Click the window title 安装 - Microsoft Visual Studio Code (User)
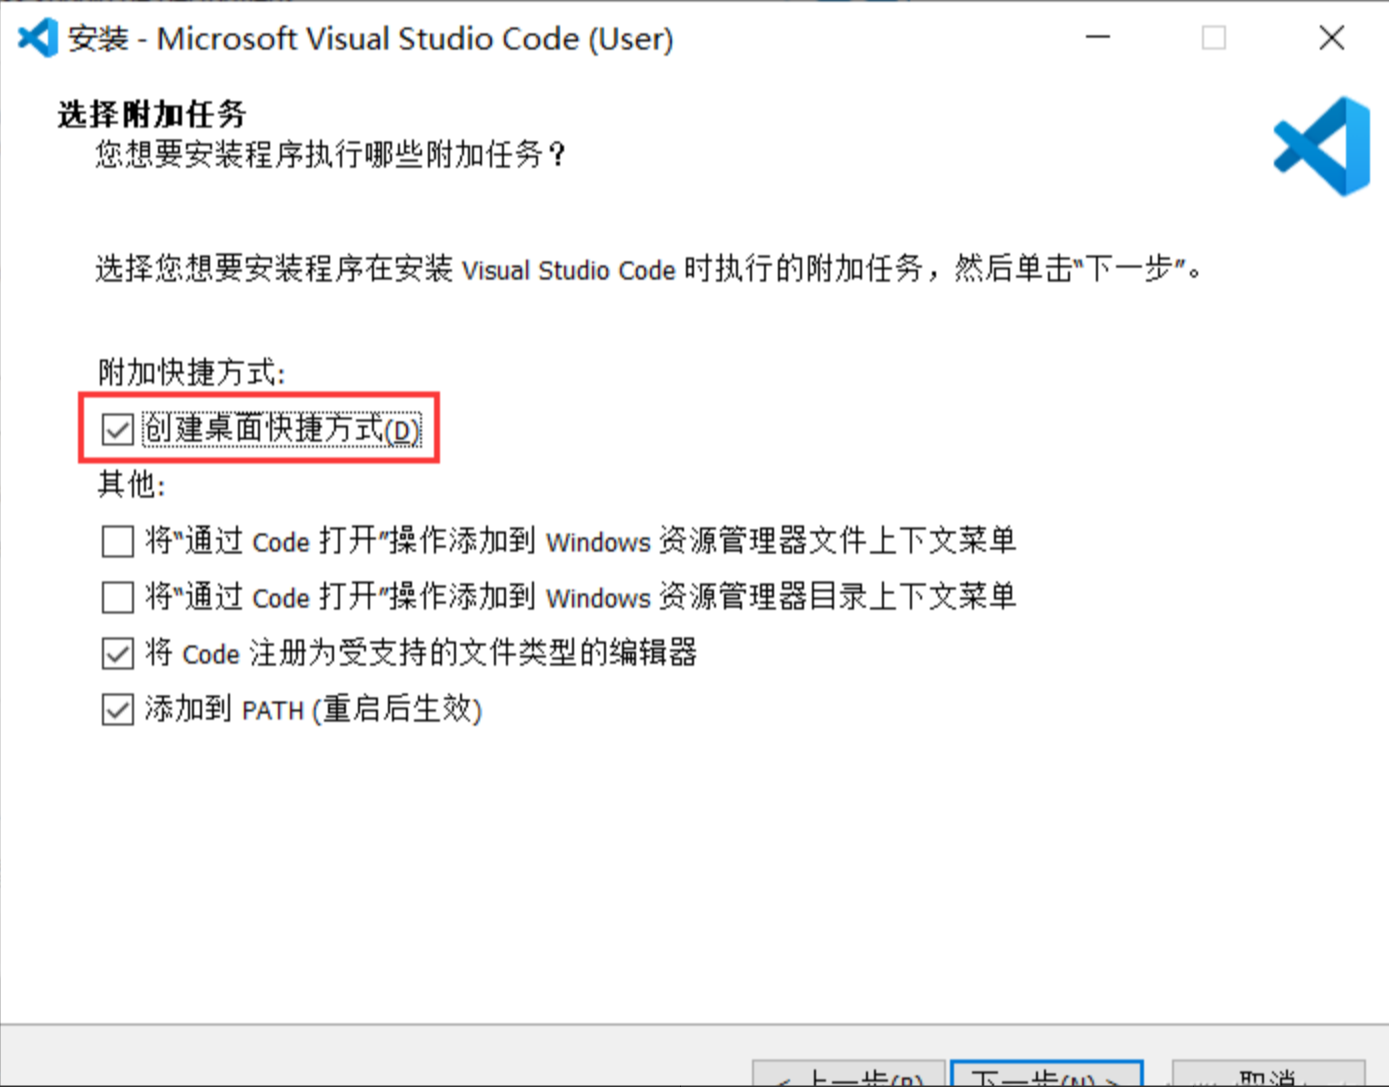 [x=371, y=38]
